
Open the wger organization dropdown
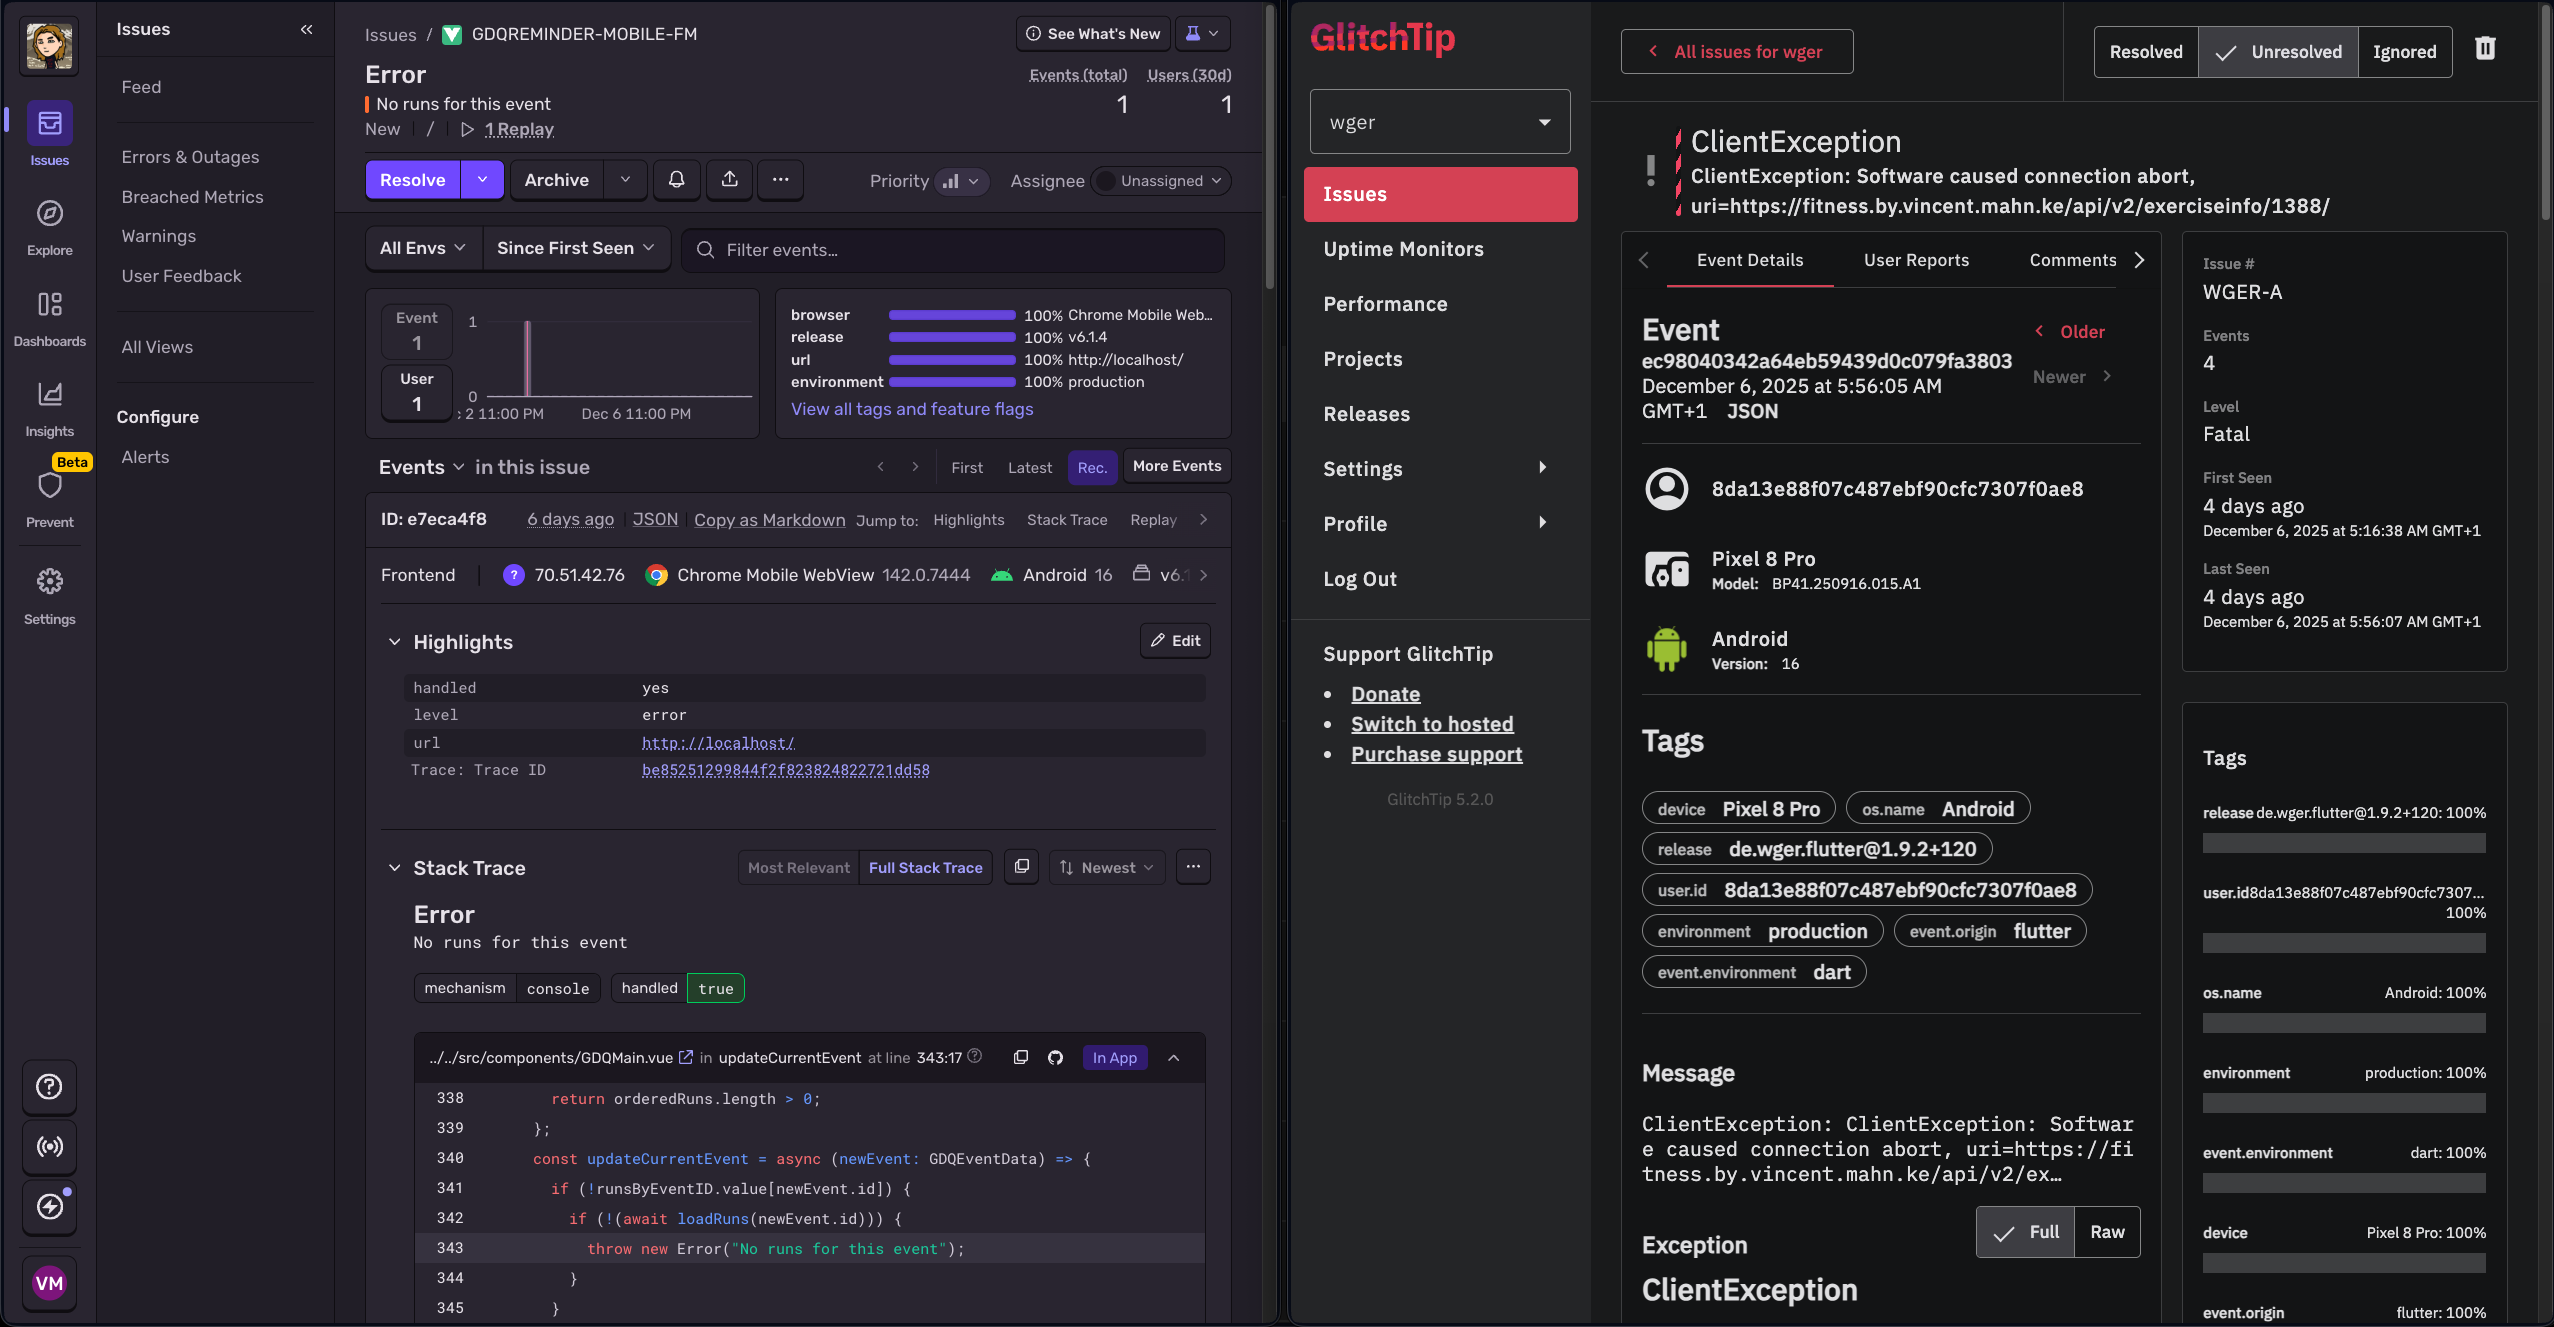[x=1439, y=122]
